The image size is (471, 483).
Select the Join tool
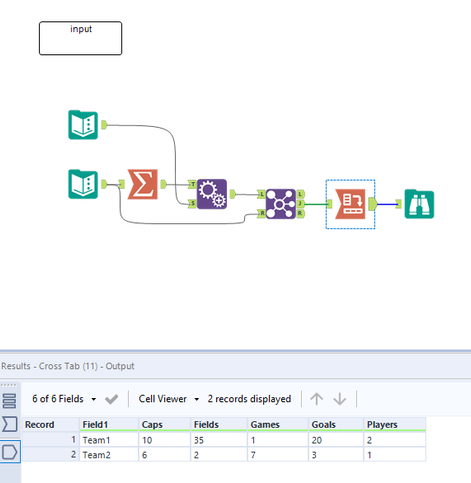(x=281, y=204)
